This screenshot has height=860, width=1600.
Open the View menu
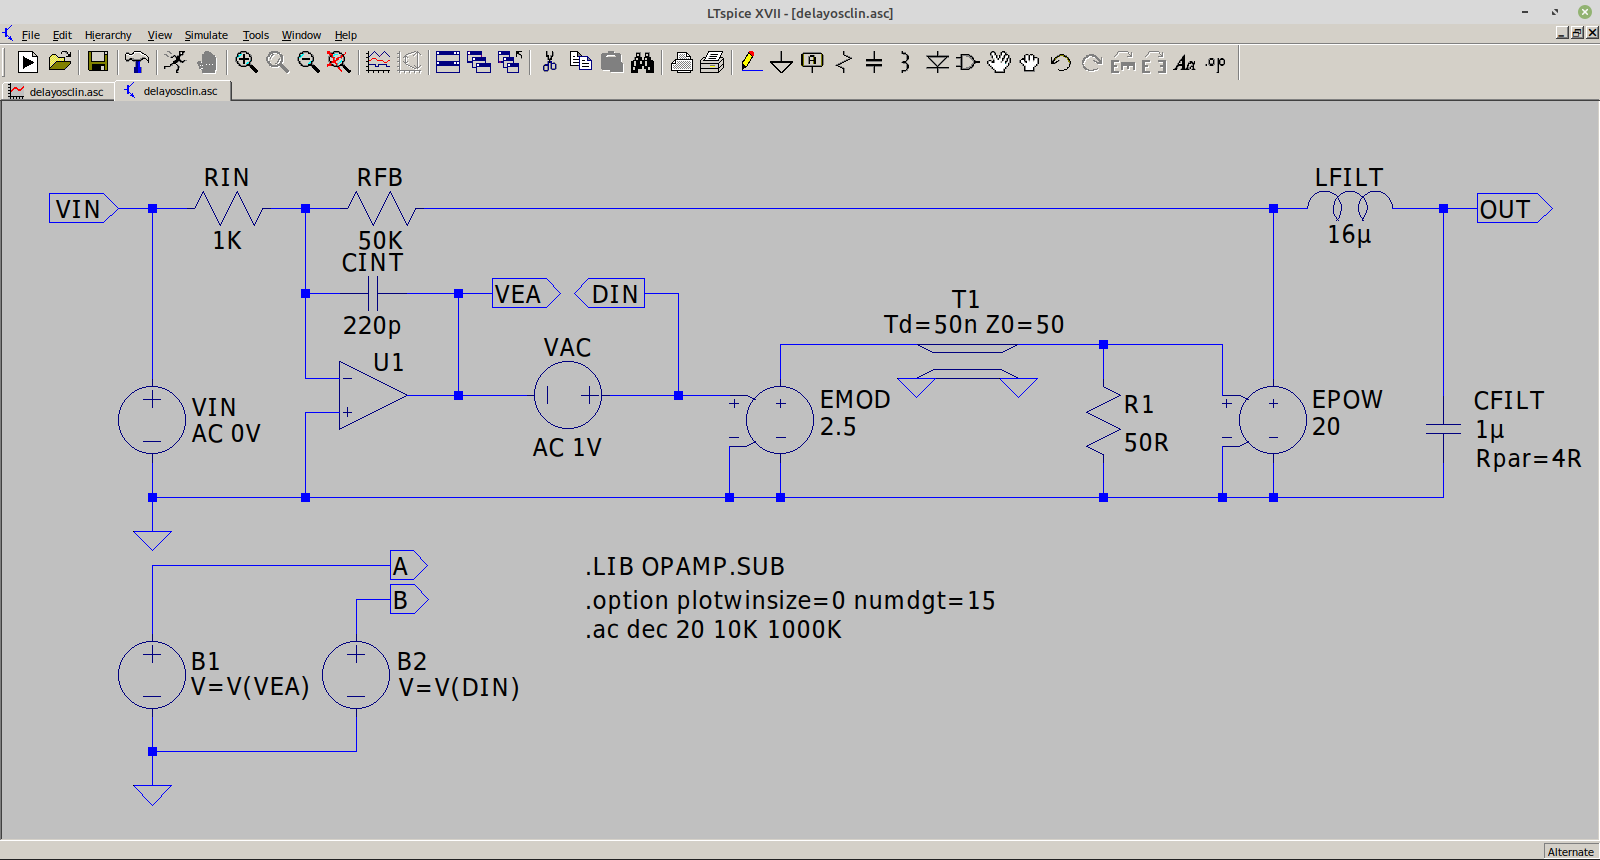coord(160,35)
